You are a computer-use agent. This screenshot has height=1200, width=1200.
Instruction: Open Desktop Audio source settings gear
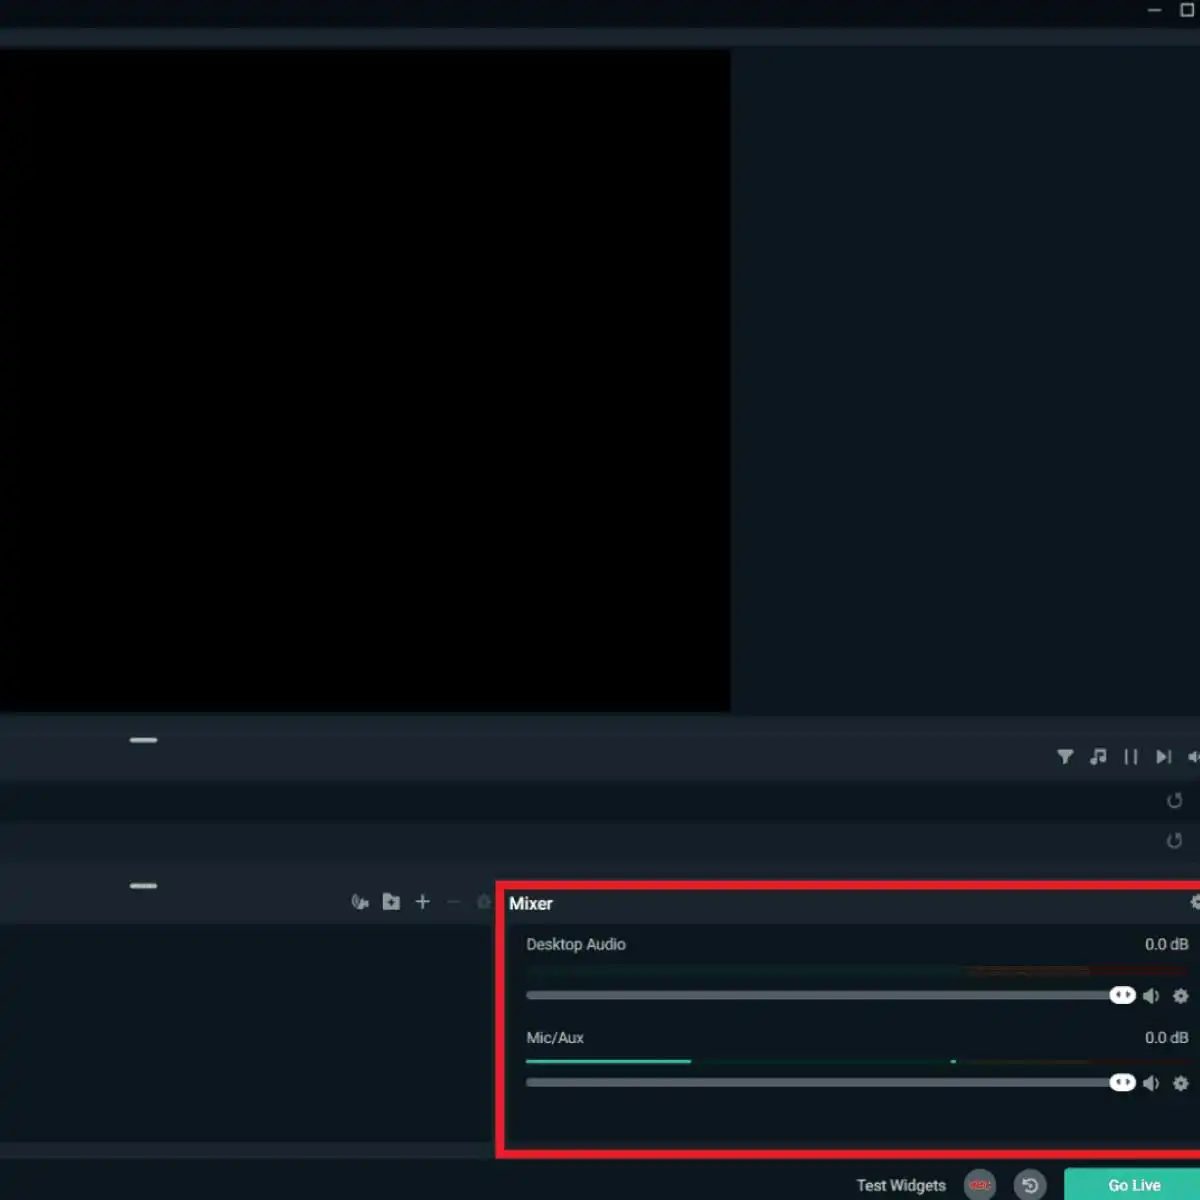click(1180, 996)
